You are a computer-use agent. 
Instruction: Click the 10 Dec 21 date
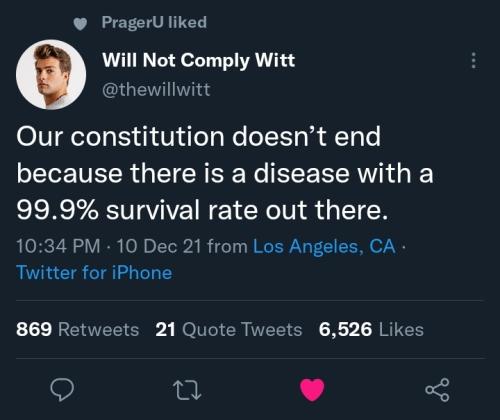tap(159, 246)
